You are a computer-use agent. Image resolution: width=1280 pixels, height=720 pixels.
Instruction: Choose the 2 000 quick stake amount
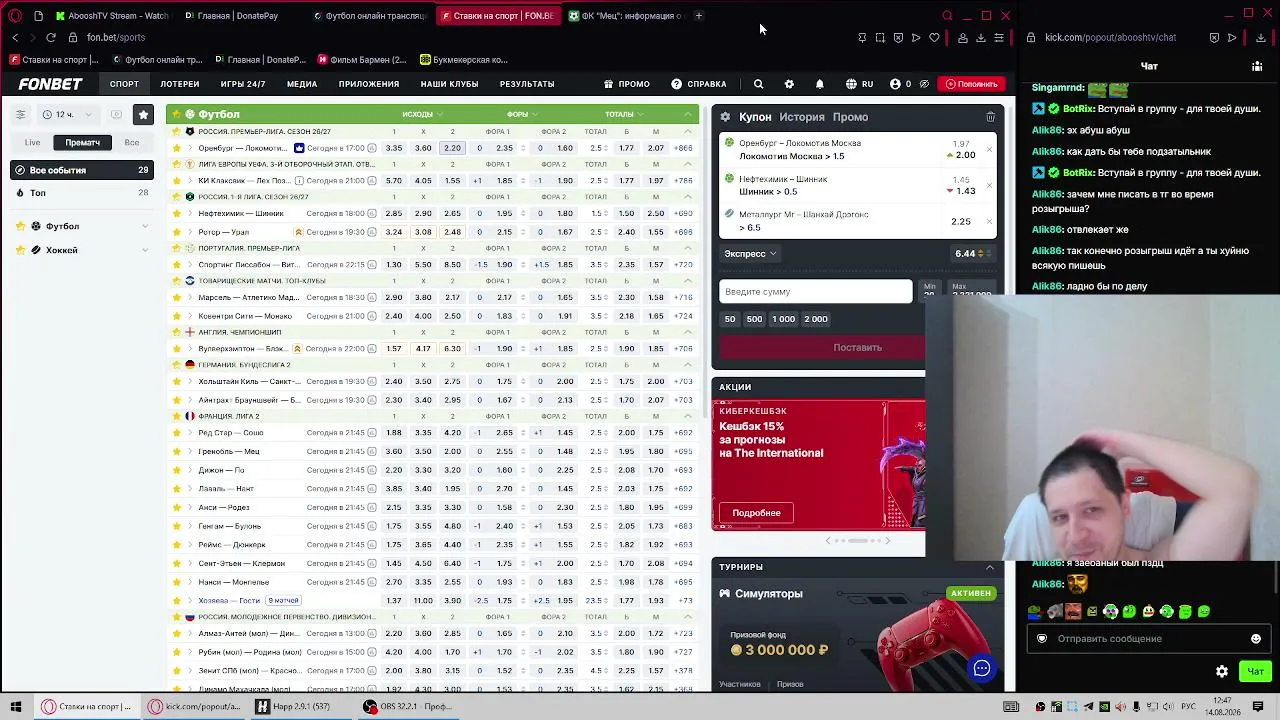coord(816,319)
